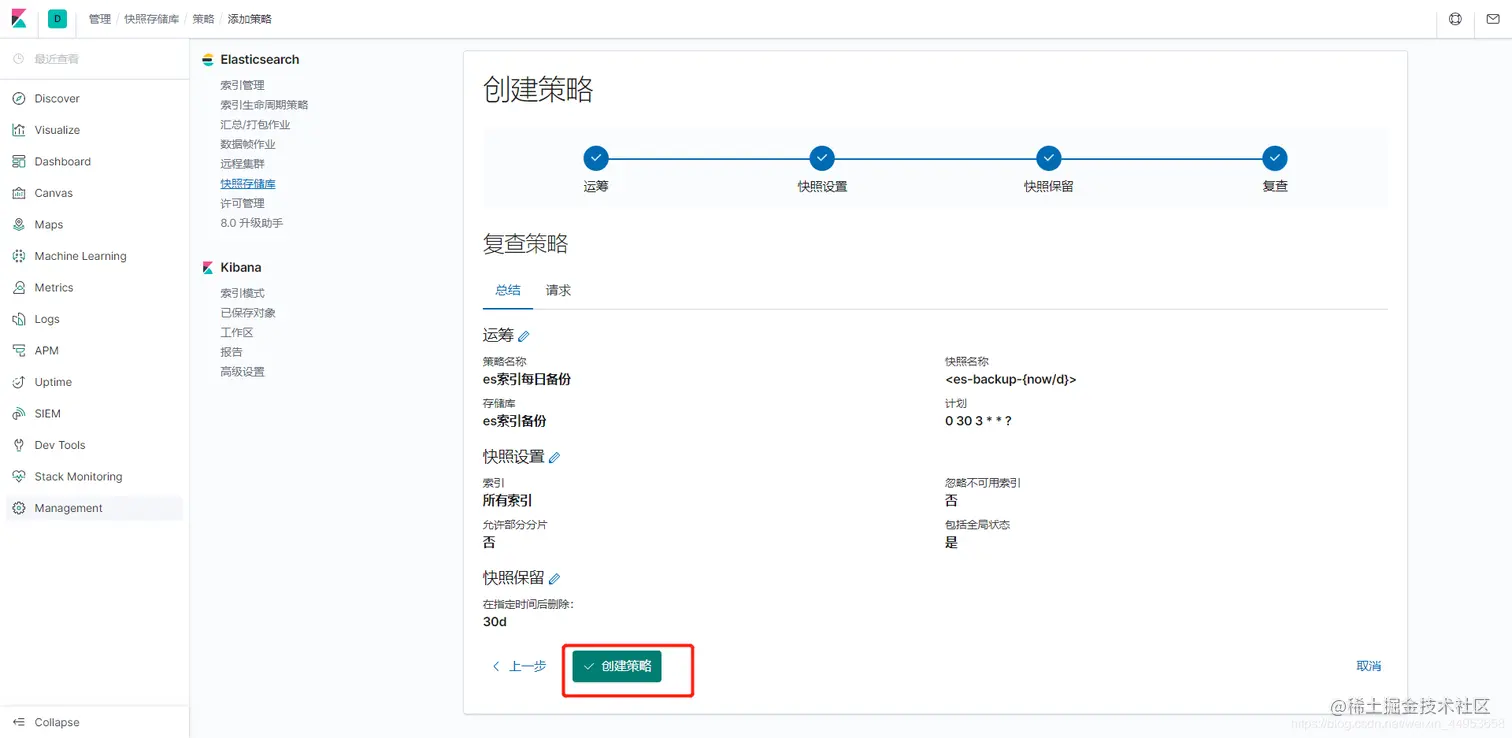Open 工作区 under Kibana
Viewport: 1512px width, 738px height.
click(237, 332)
